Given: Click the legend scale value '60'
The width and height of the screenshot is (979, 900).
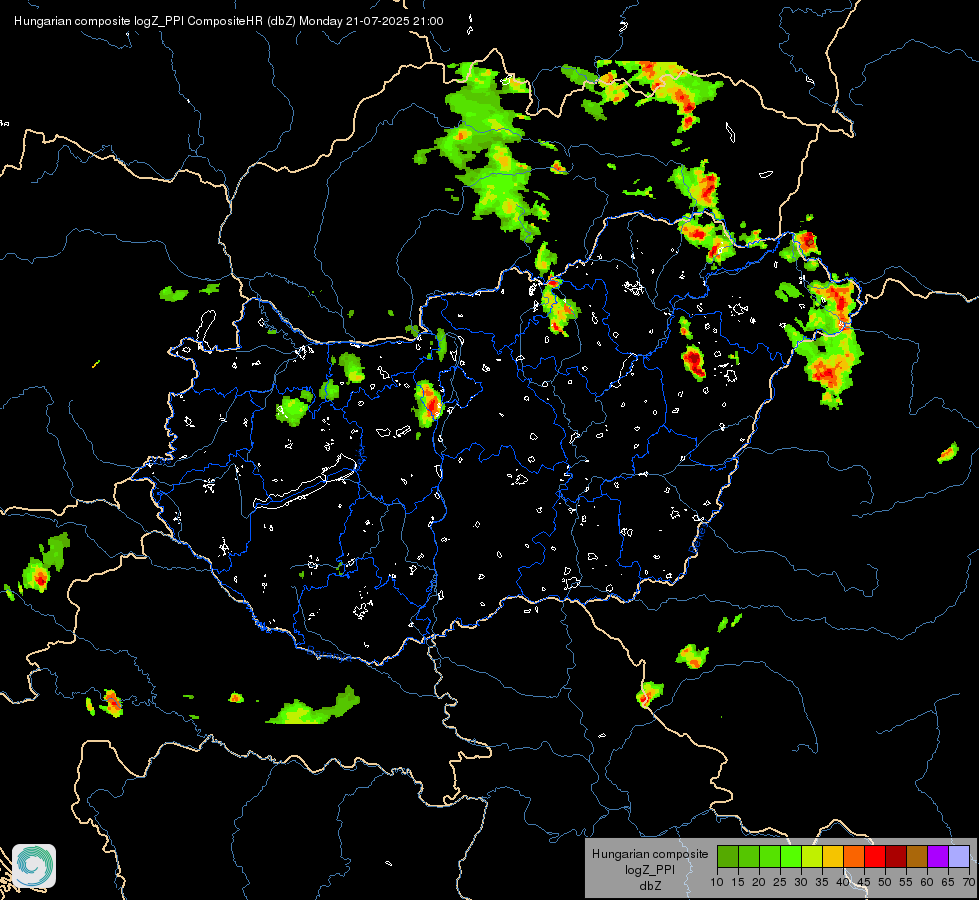Looking at the screenshot, I should (927, 883).
